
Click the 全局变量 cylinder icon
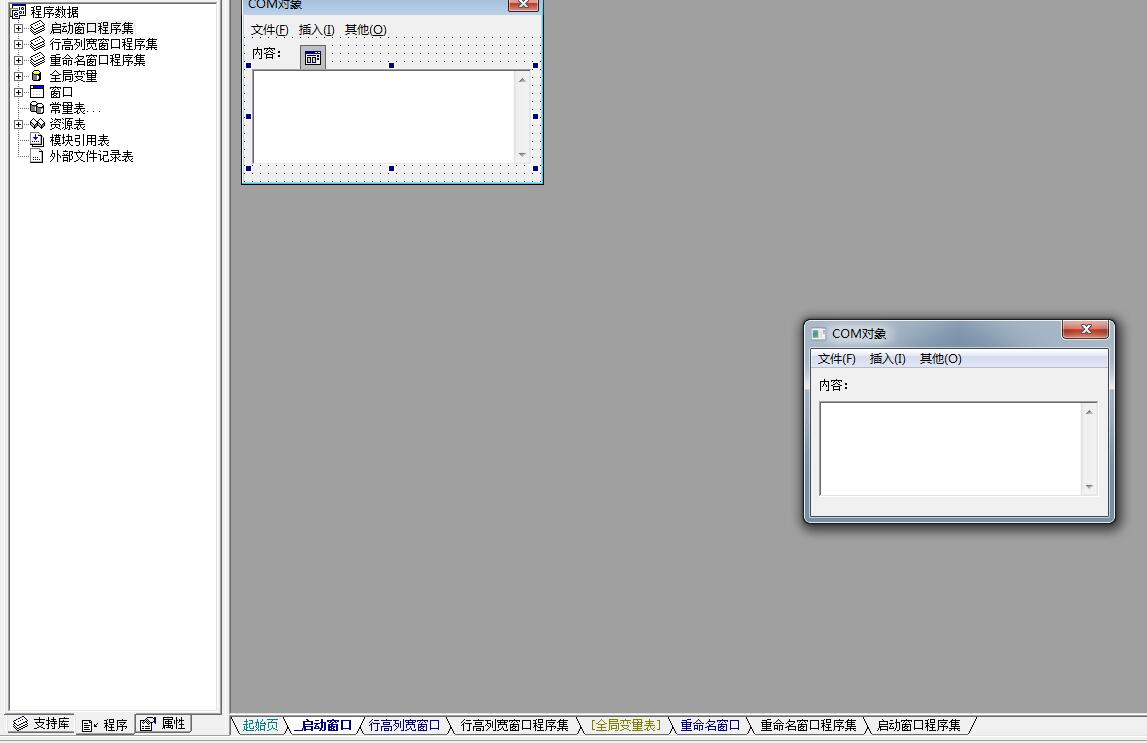(37, 76)
